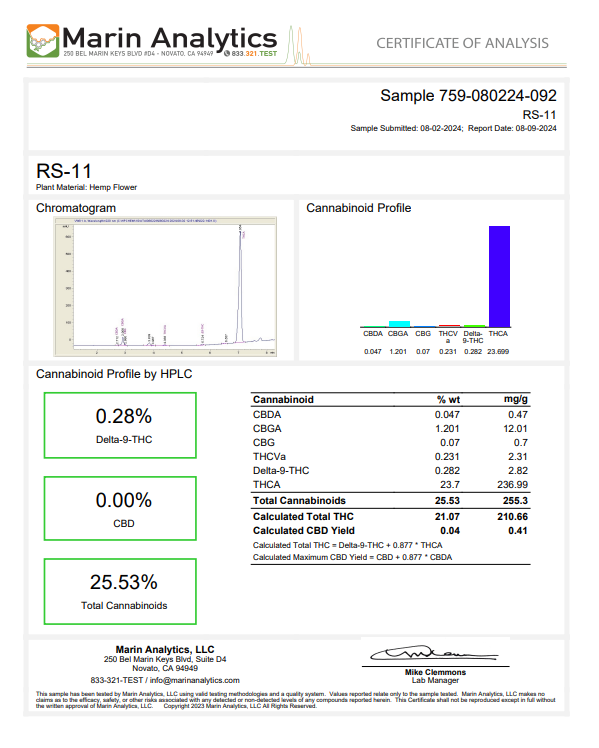Image resolution: width=599 pixels, height=748 pixels.
Task: Click the purple THCA bar in the chart
Action: tap(499, 276)
